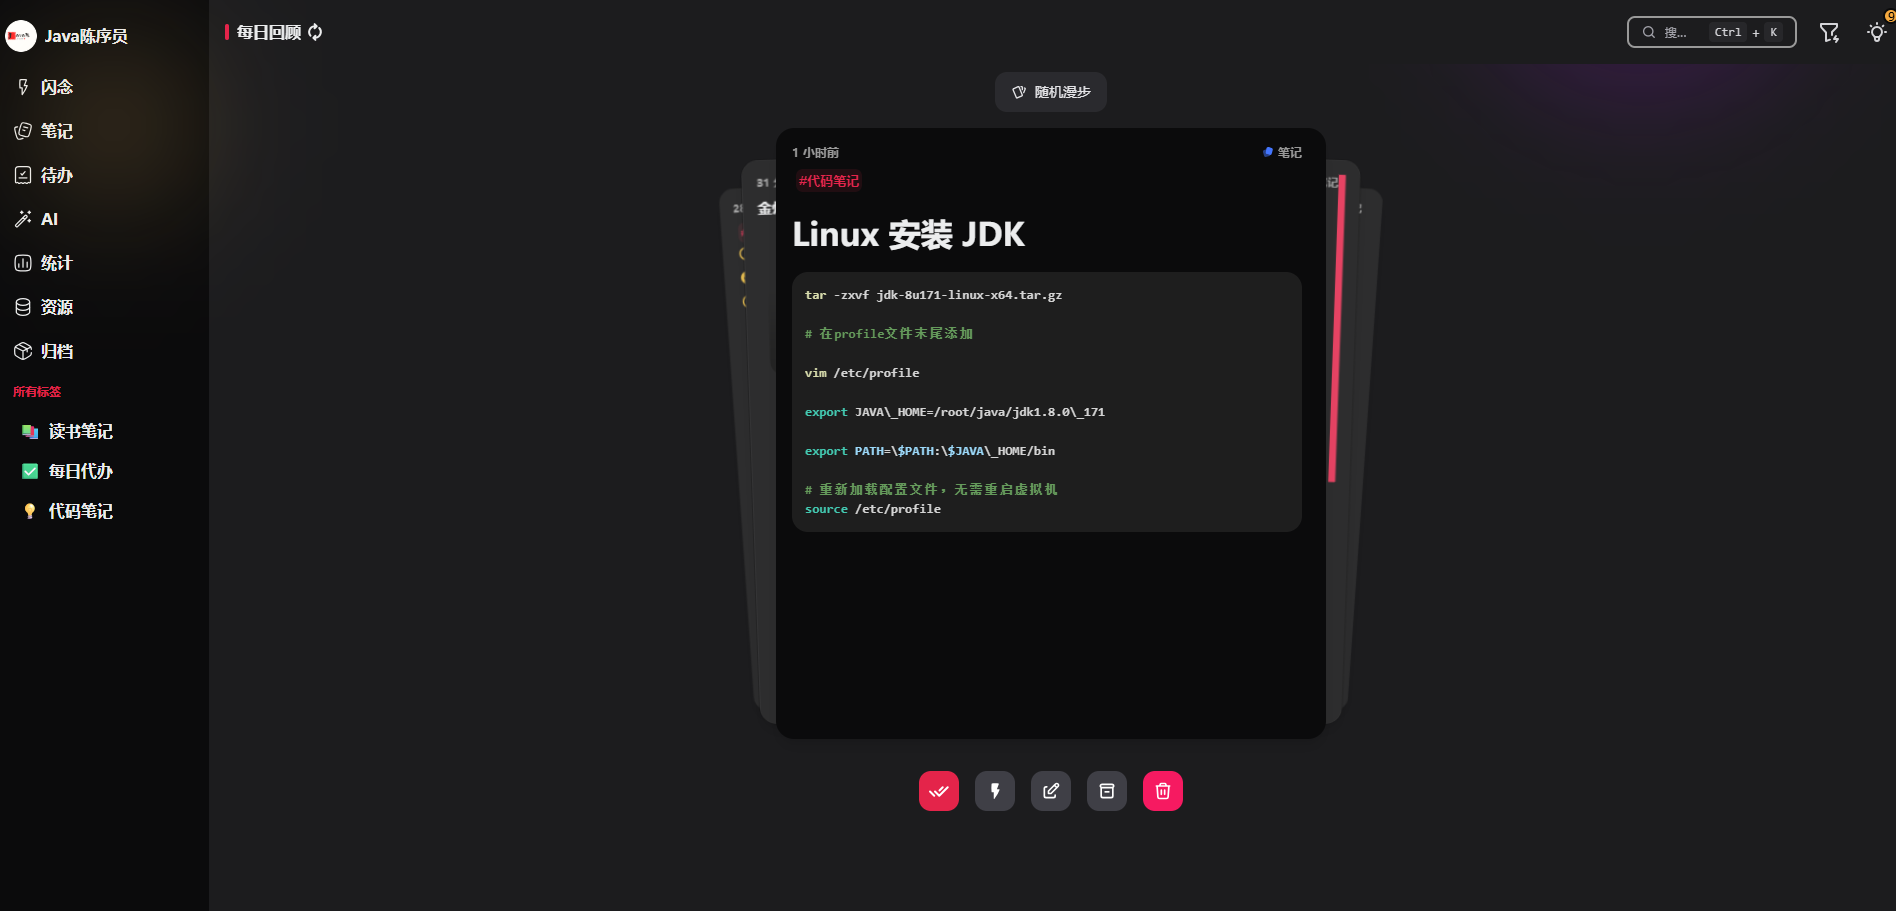The height and width of the screenshot is (911, 1896).
Task: Click the 每日回顾 page title
Action: point(269,32)
